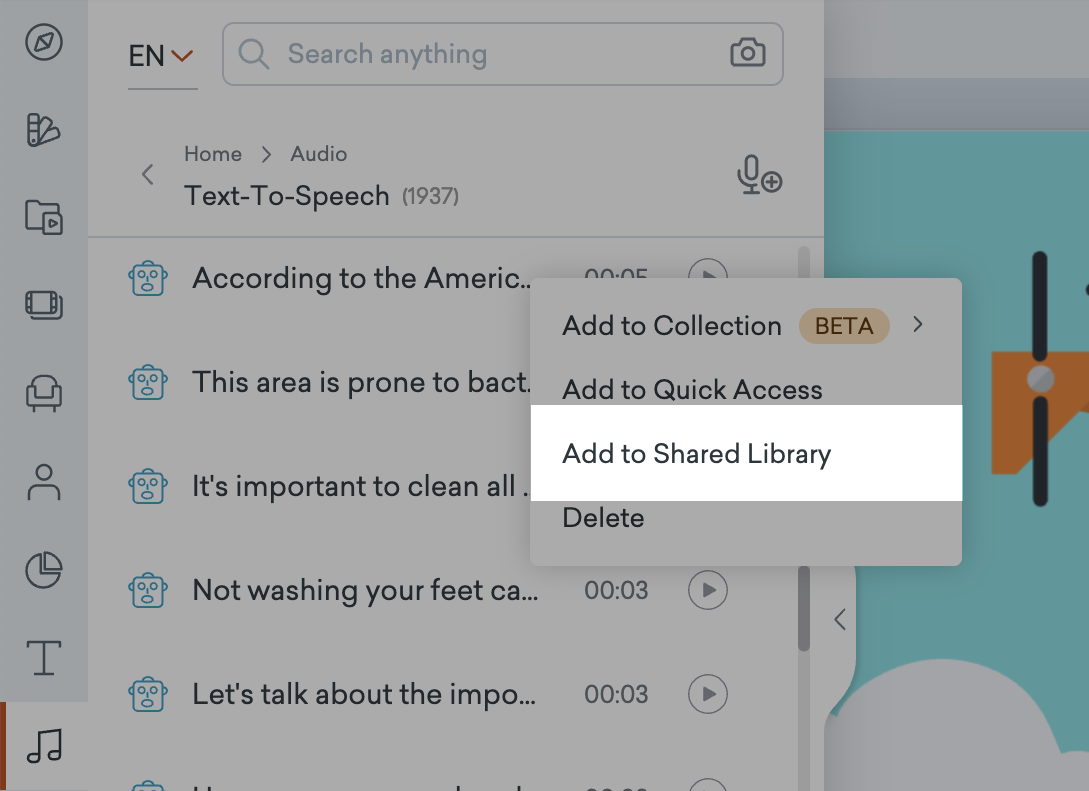
Task: Open the media folder sidebar icon
Action: [44, 217]
